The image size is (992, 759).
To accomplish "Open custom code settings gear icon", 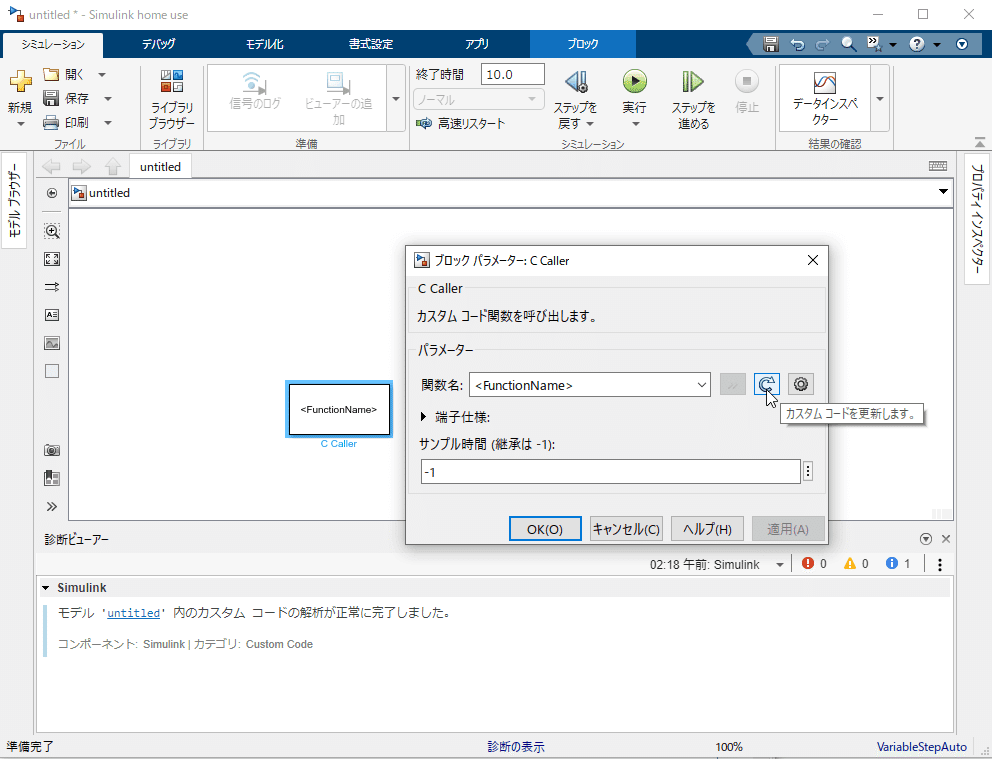I will 800,385.
